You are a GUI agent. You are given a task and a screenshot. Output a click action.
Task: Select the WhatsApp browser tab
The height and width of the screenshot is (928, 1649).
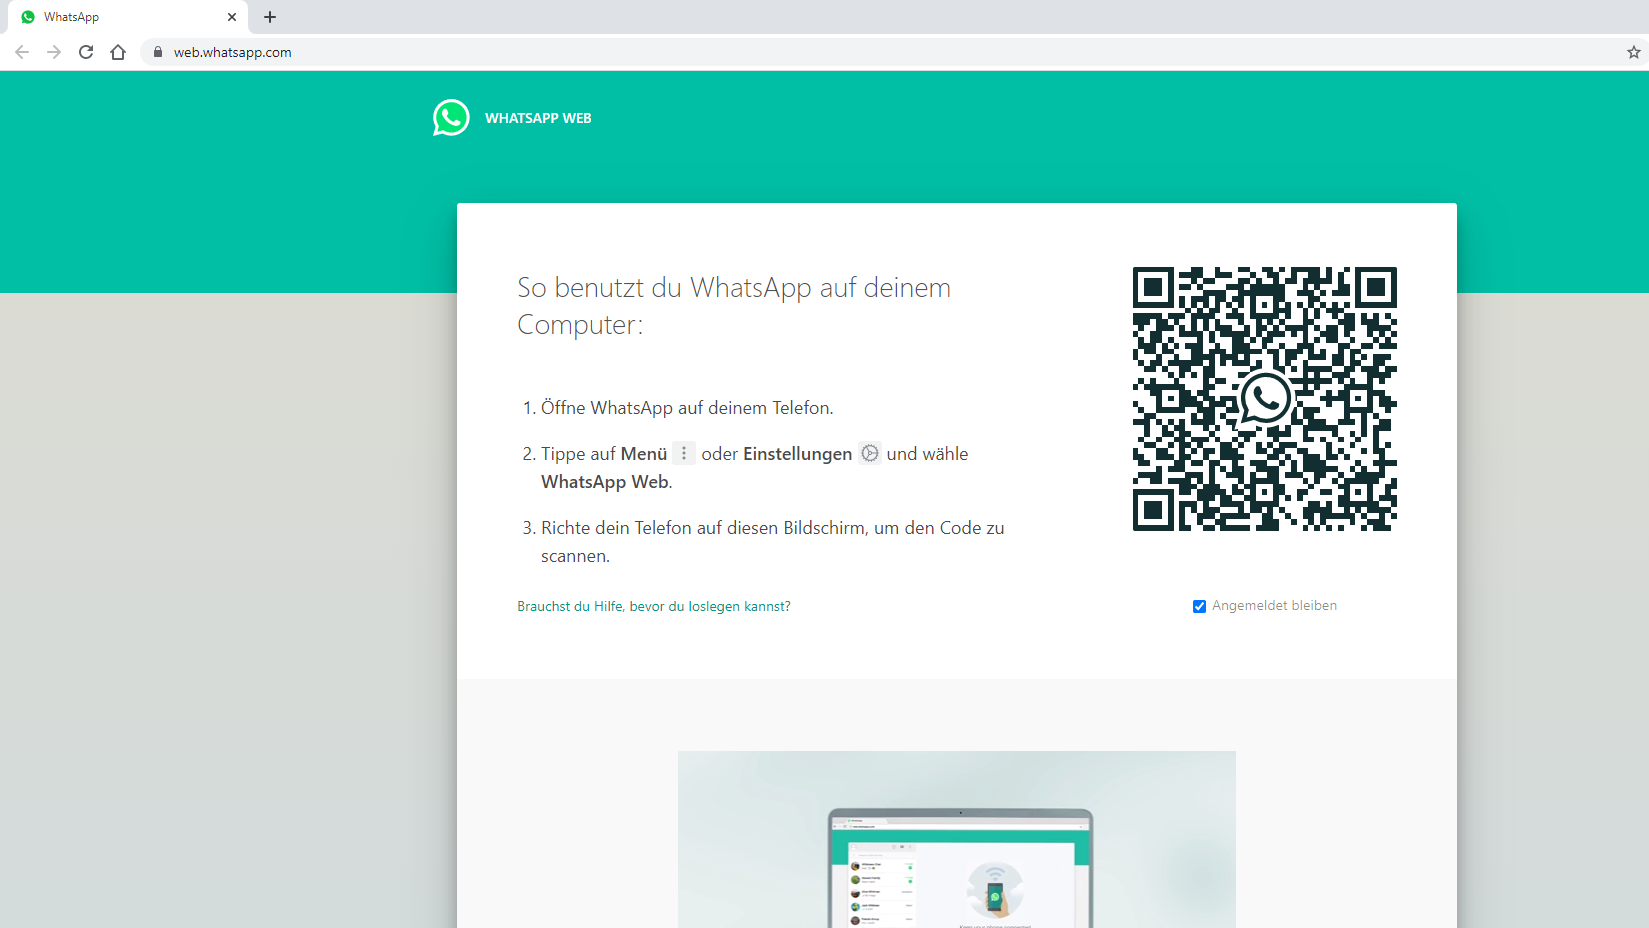click(130, 17)
